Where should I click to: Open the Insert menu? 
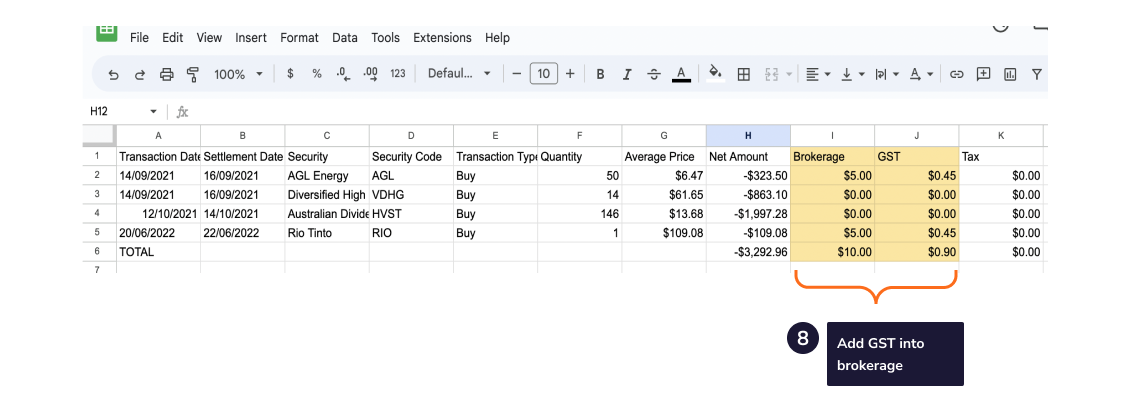pos(251,38)
